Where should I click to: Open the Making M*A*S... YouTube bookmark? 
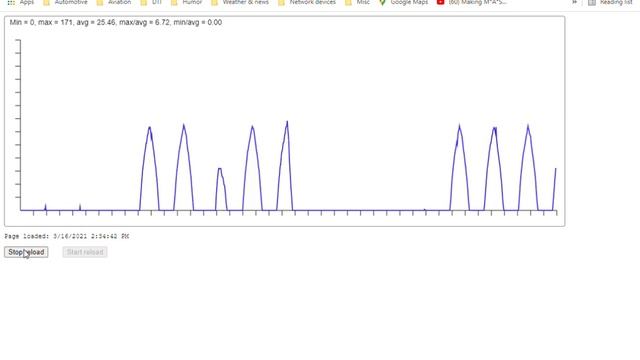(472, 2)
